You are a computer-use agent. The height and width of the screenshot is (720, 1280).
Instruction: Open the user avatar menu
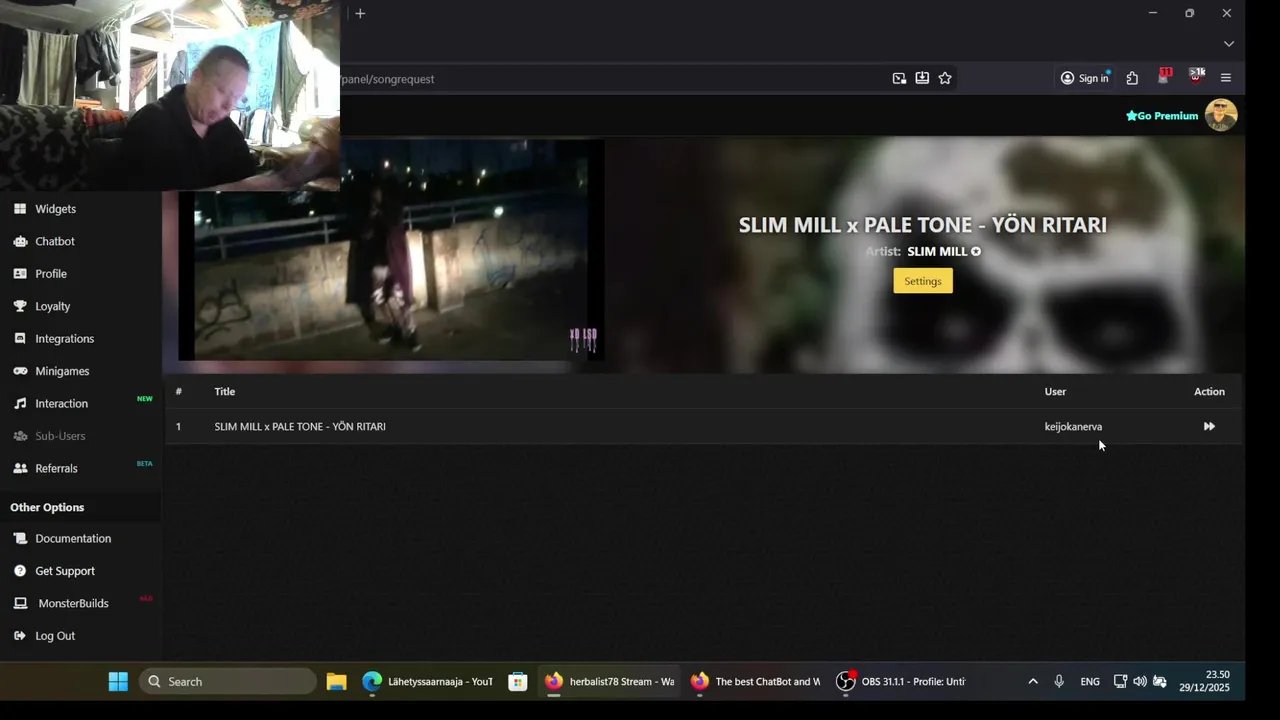[1221, 115]
